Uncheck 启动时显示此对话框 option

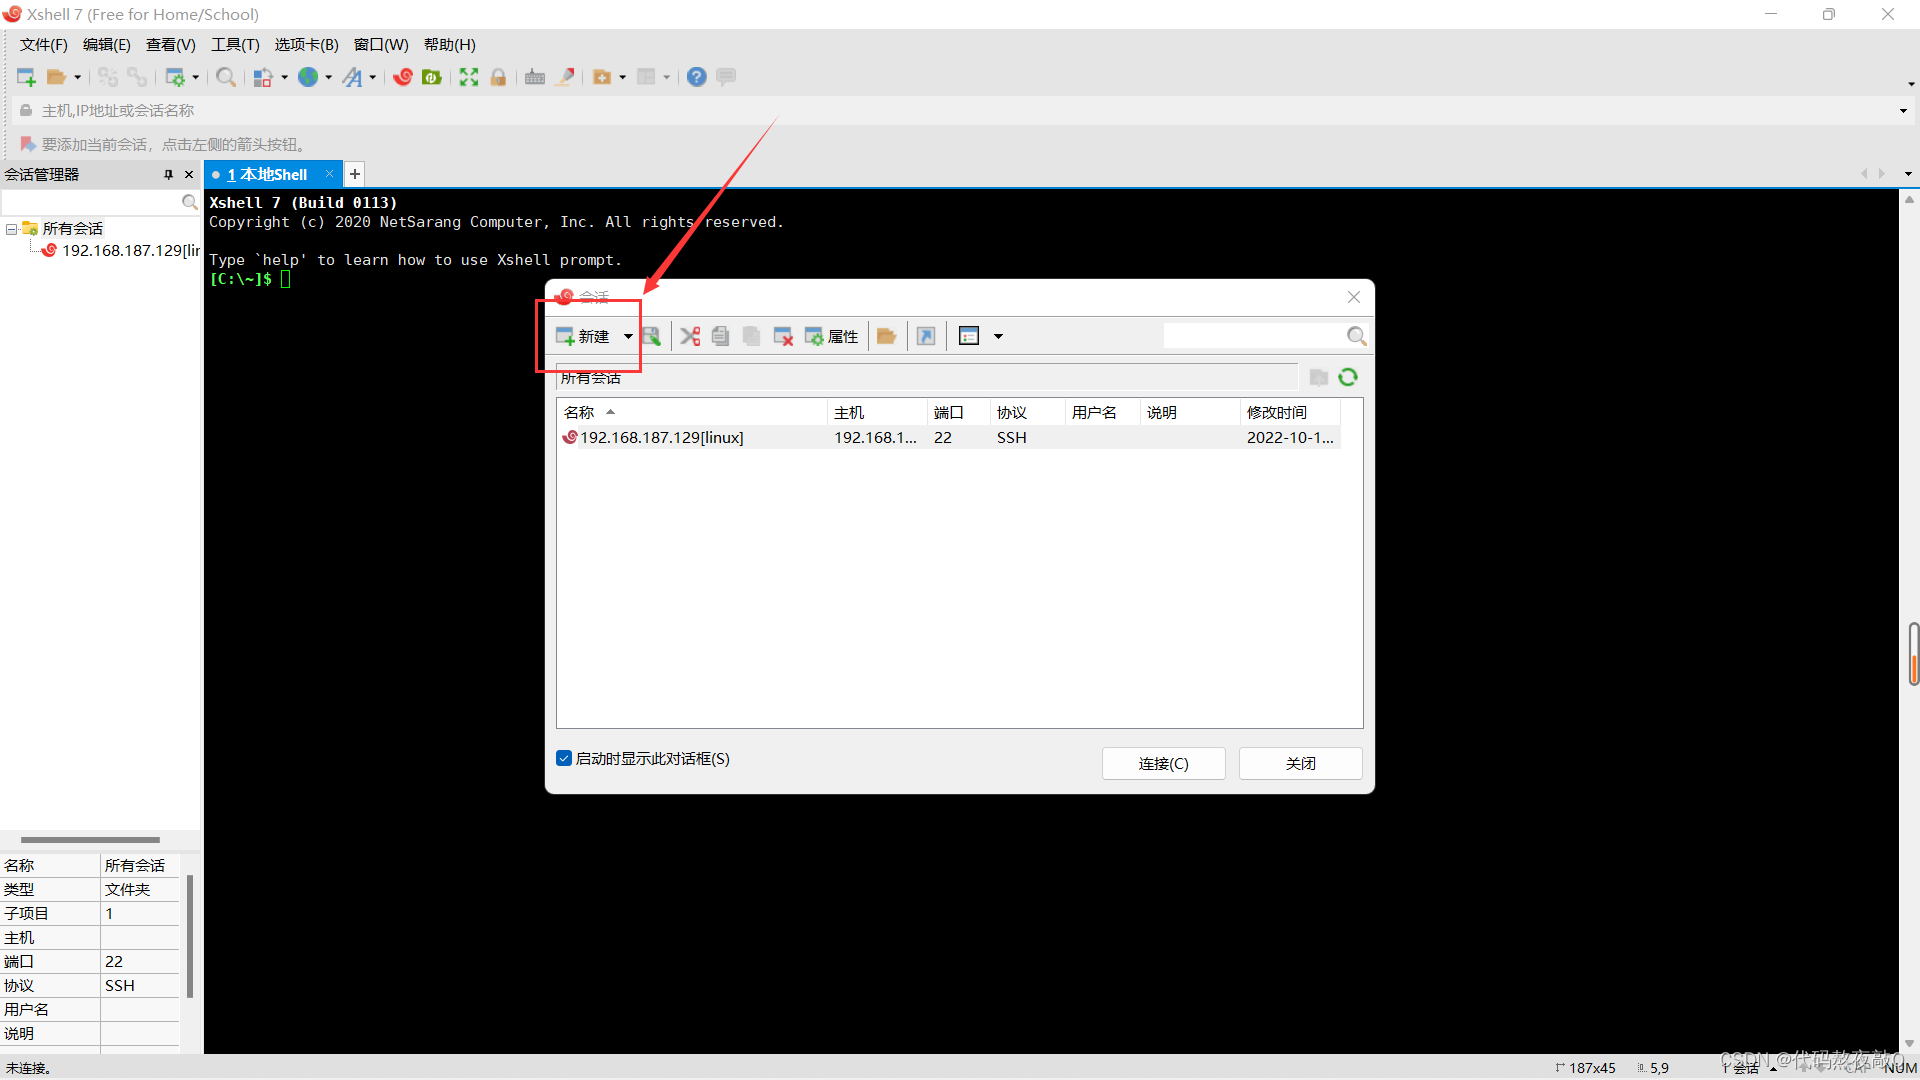pos(564,758)
